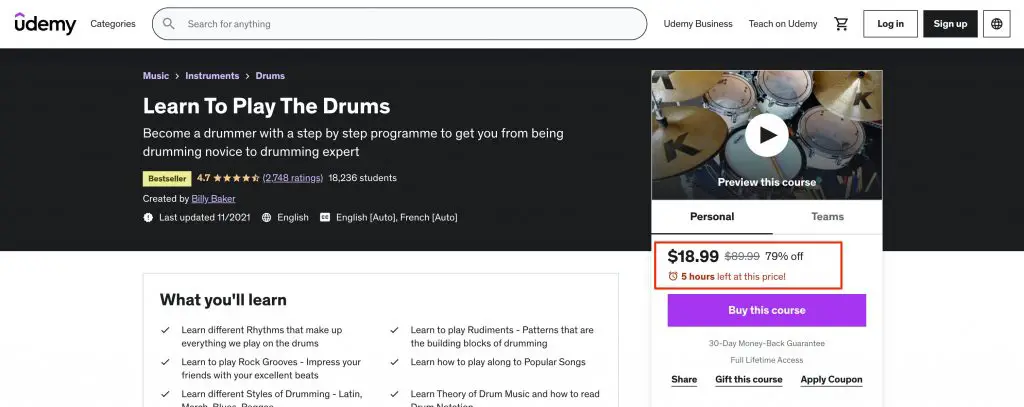1024x407 pixels.
Task: Click the star rating icons
Action: click(236, 178)
